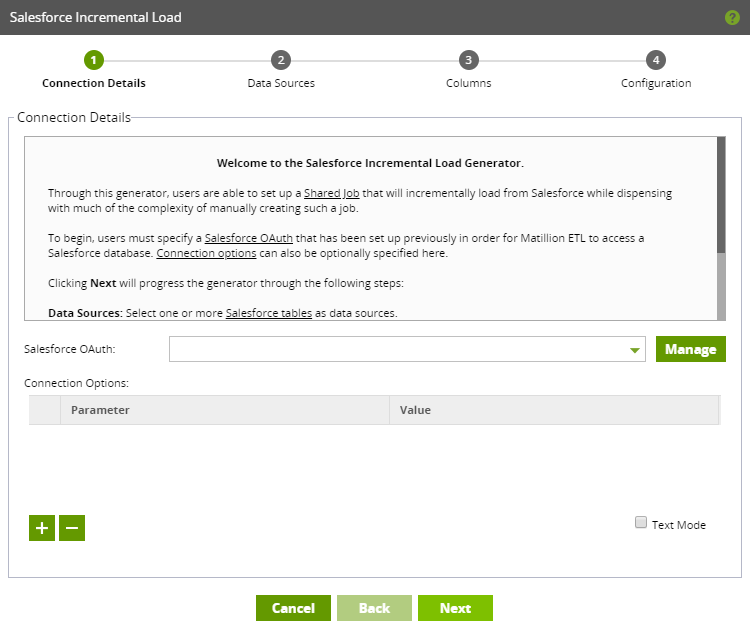
Task: Click the Value column header
Action: (554, 410)
